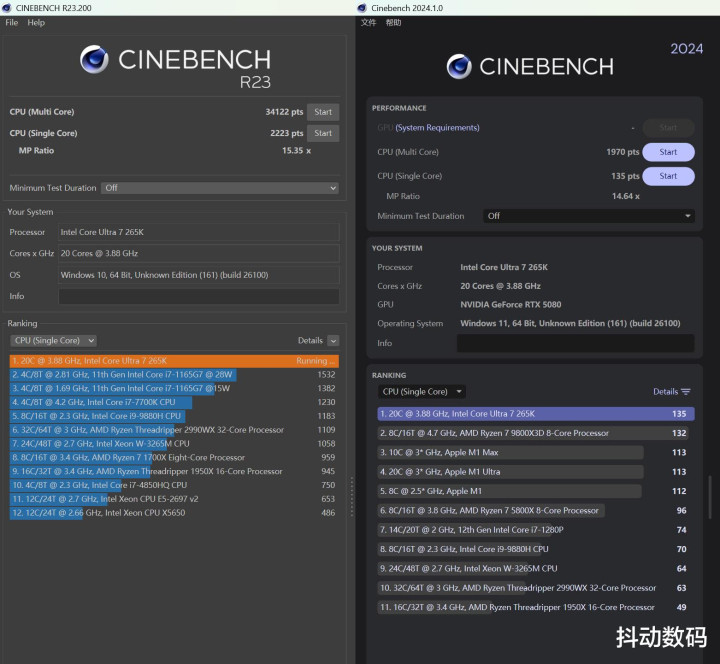Click the 2024 Info input field
720x664 pixels.
[x=575, y=343]
